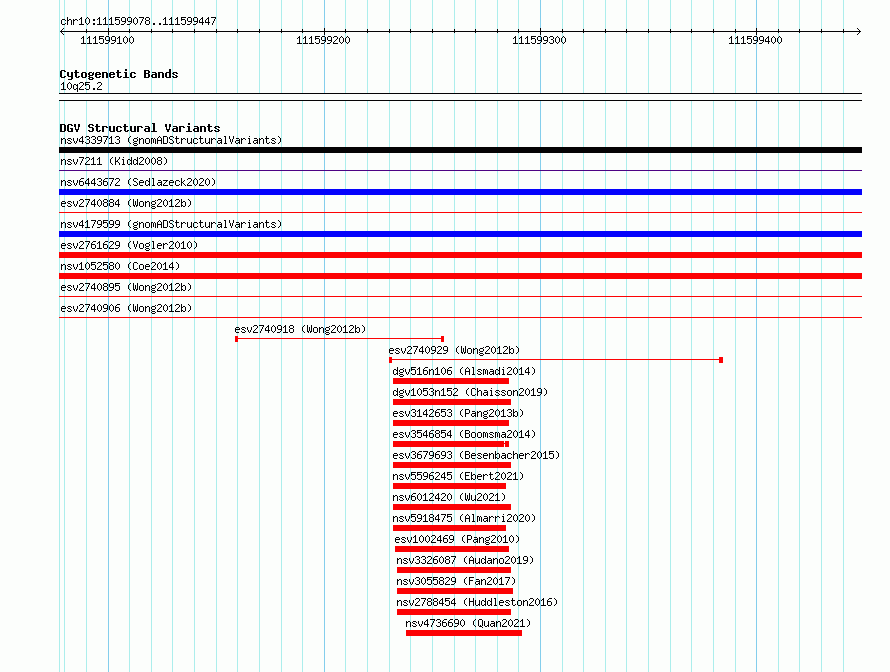Click the 10q25.2 band label
Viewport: 890px width, 672px height.
(x=81, y=86)
